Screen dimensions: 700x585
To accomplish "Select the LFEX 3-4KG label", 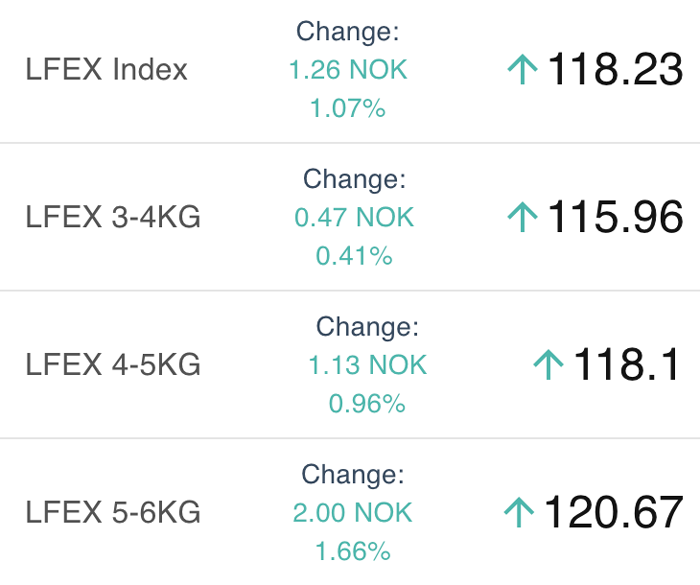I will (x=113, y=217).
